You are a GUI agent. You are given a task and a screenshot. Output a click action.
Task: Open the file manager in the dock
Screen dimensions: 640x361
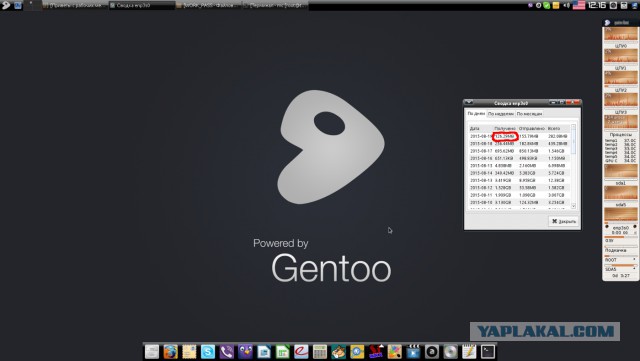click(152, 352)
